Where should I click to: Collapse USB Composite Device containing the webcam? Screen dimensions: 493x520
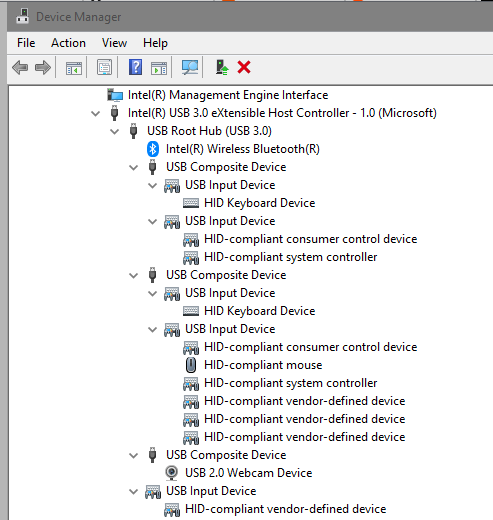click(x=134, y=456)
